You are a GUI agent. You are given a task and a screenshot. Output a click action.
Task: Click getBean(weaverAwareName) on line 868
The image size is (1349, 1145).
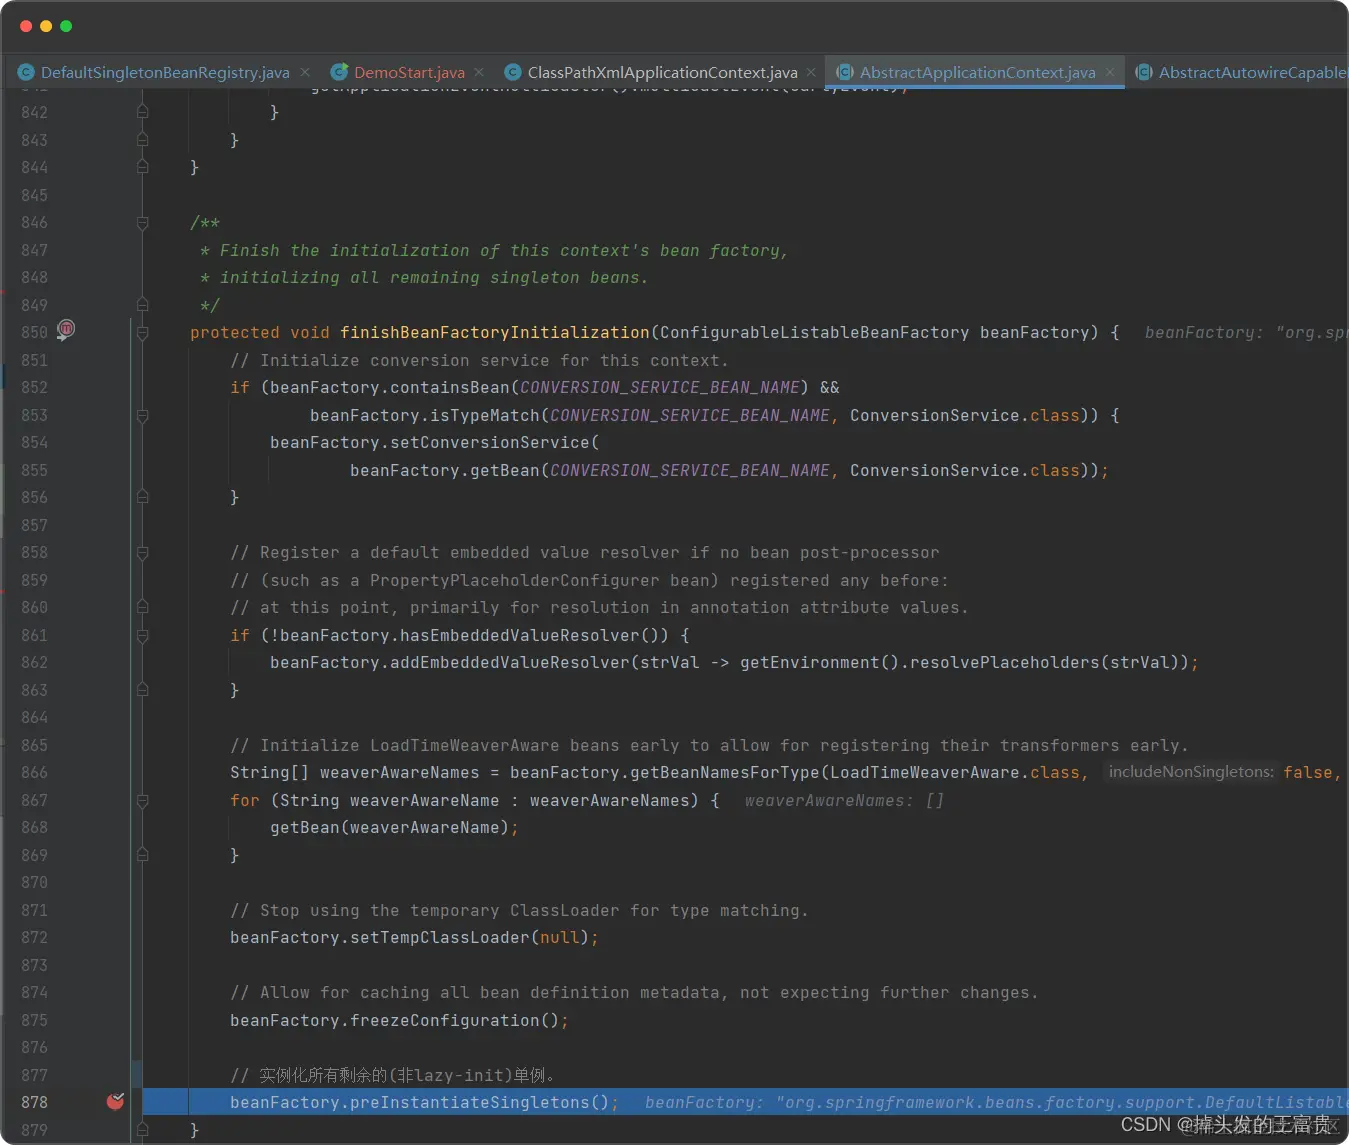pos(390,827)
